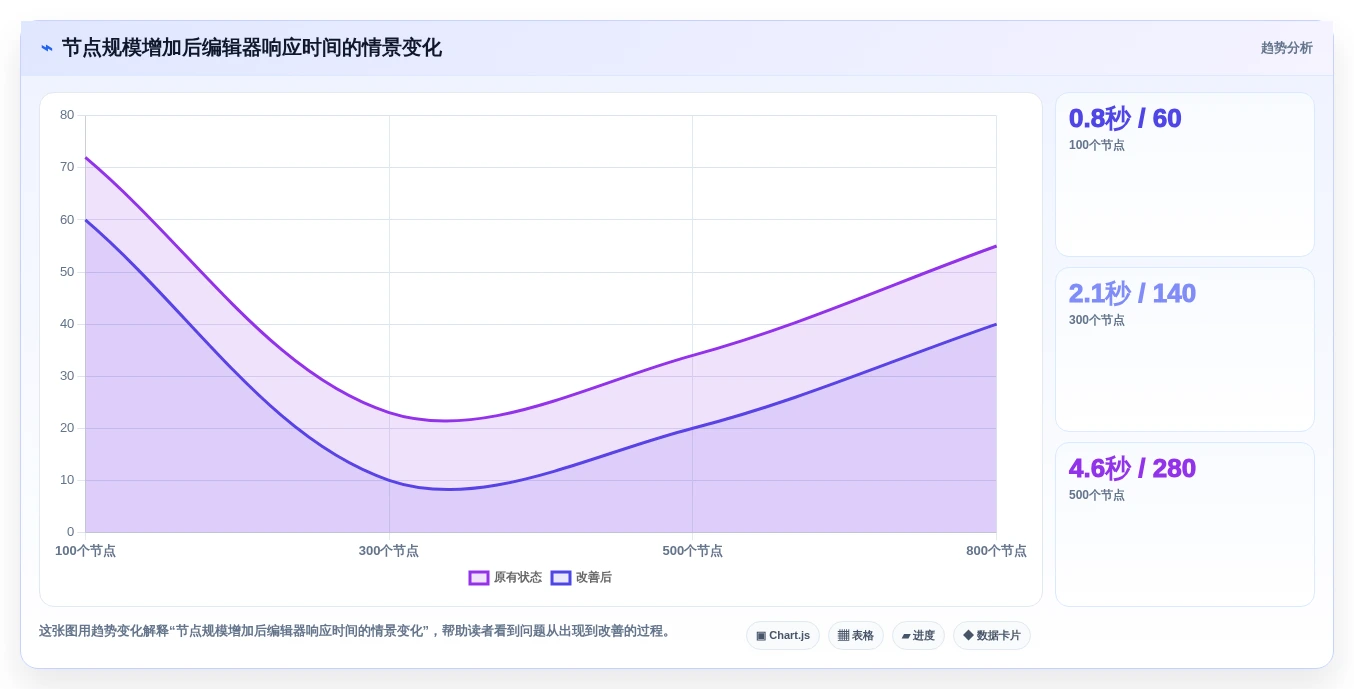Click the 4.6秒 / 280 value
This screenshot has width=1354, height=689.
(x=1132, y=469)
